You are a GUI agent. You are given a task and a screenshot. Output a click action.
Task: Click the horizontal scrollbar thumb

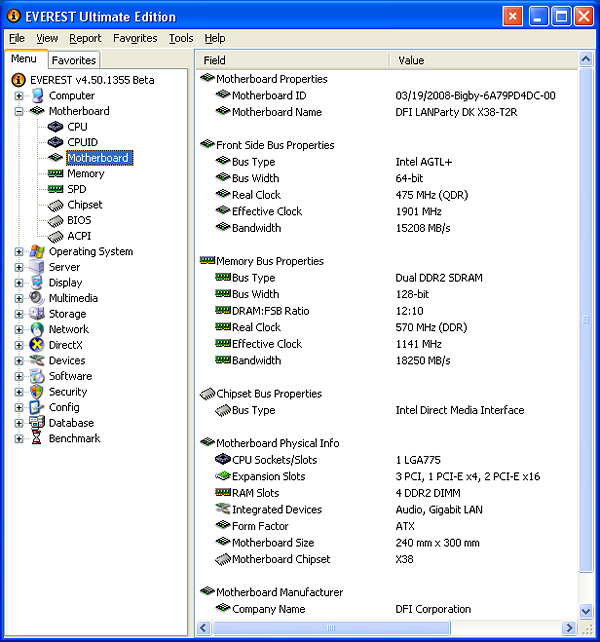[331, 627]
